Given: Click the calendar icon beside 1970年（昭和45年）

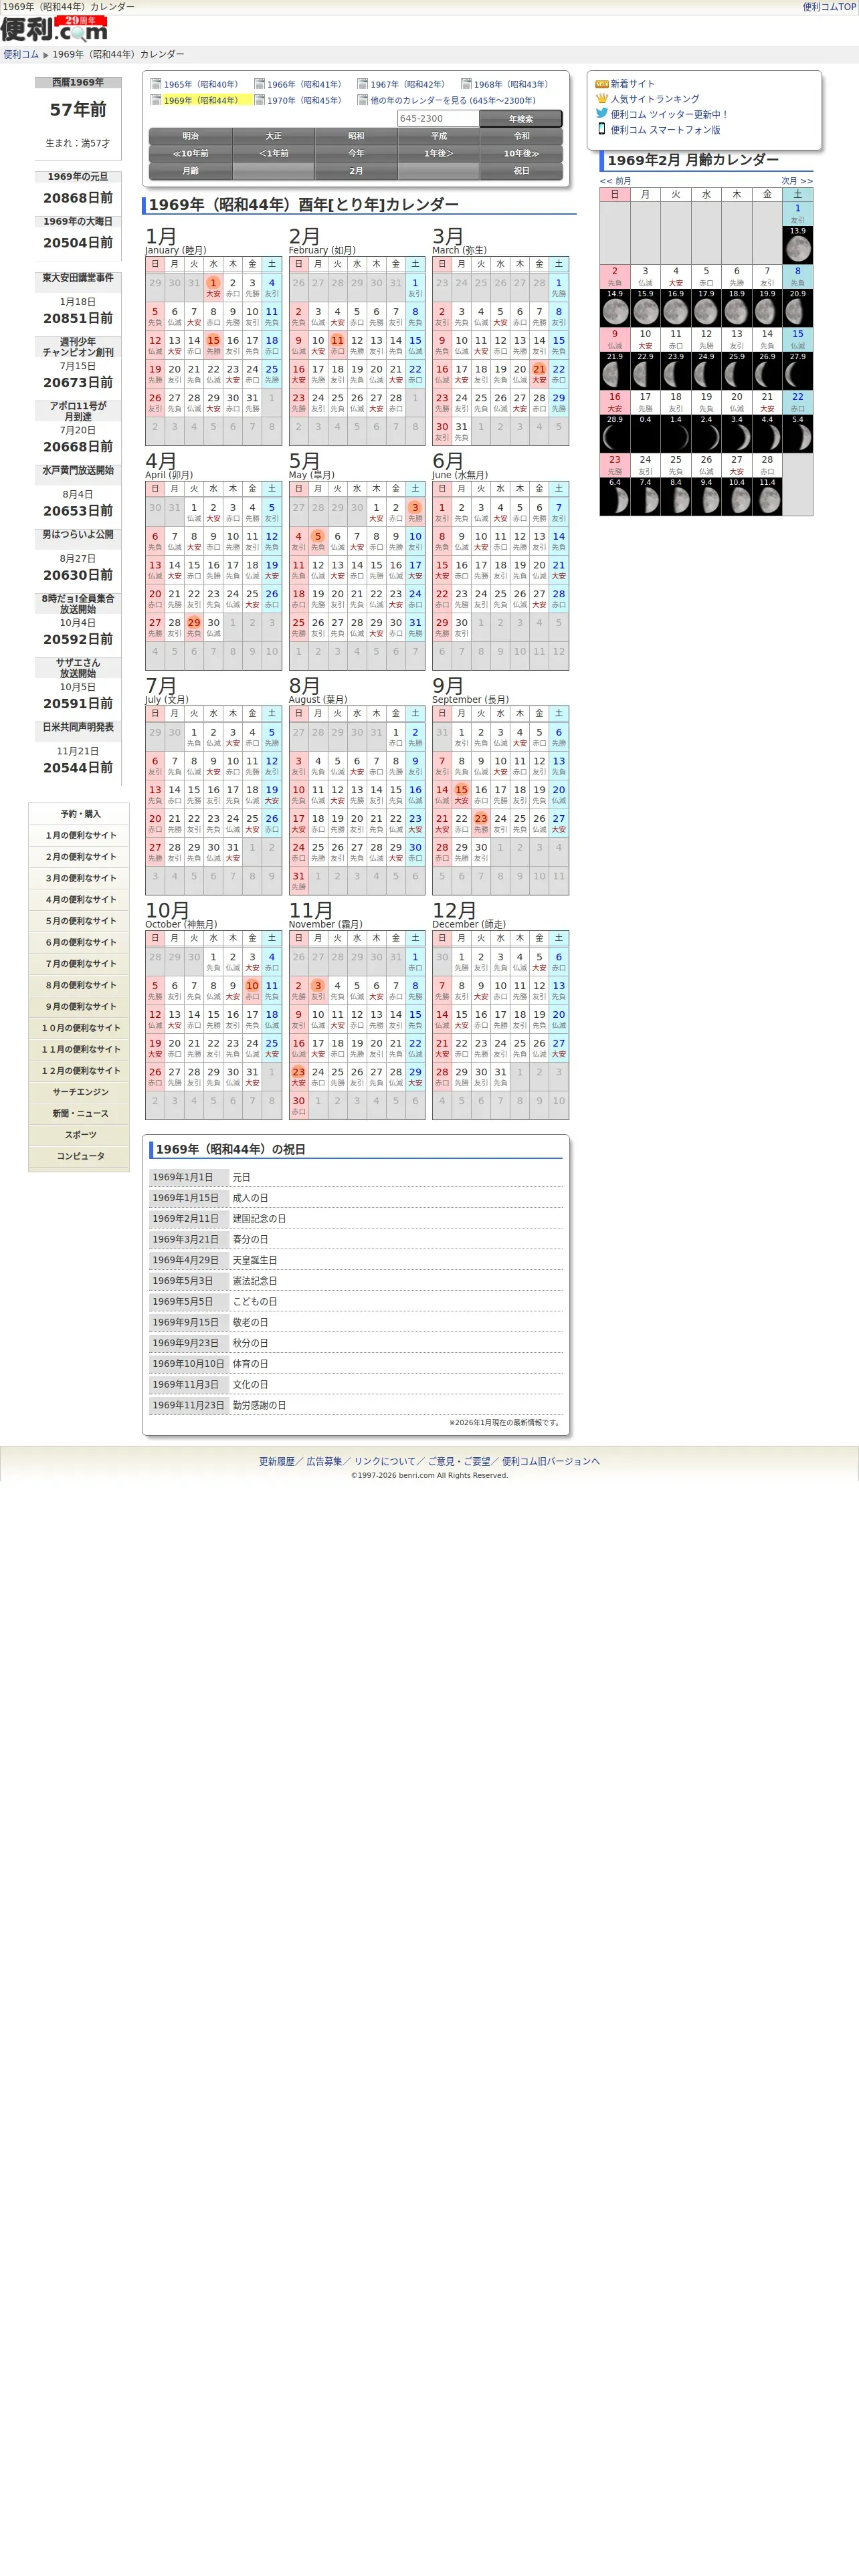Looking at the screenshot, I should [259, 100].
